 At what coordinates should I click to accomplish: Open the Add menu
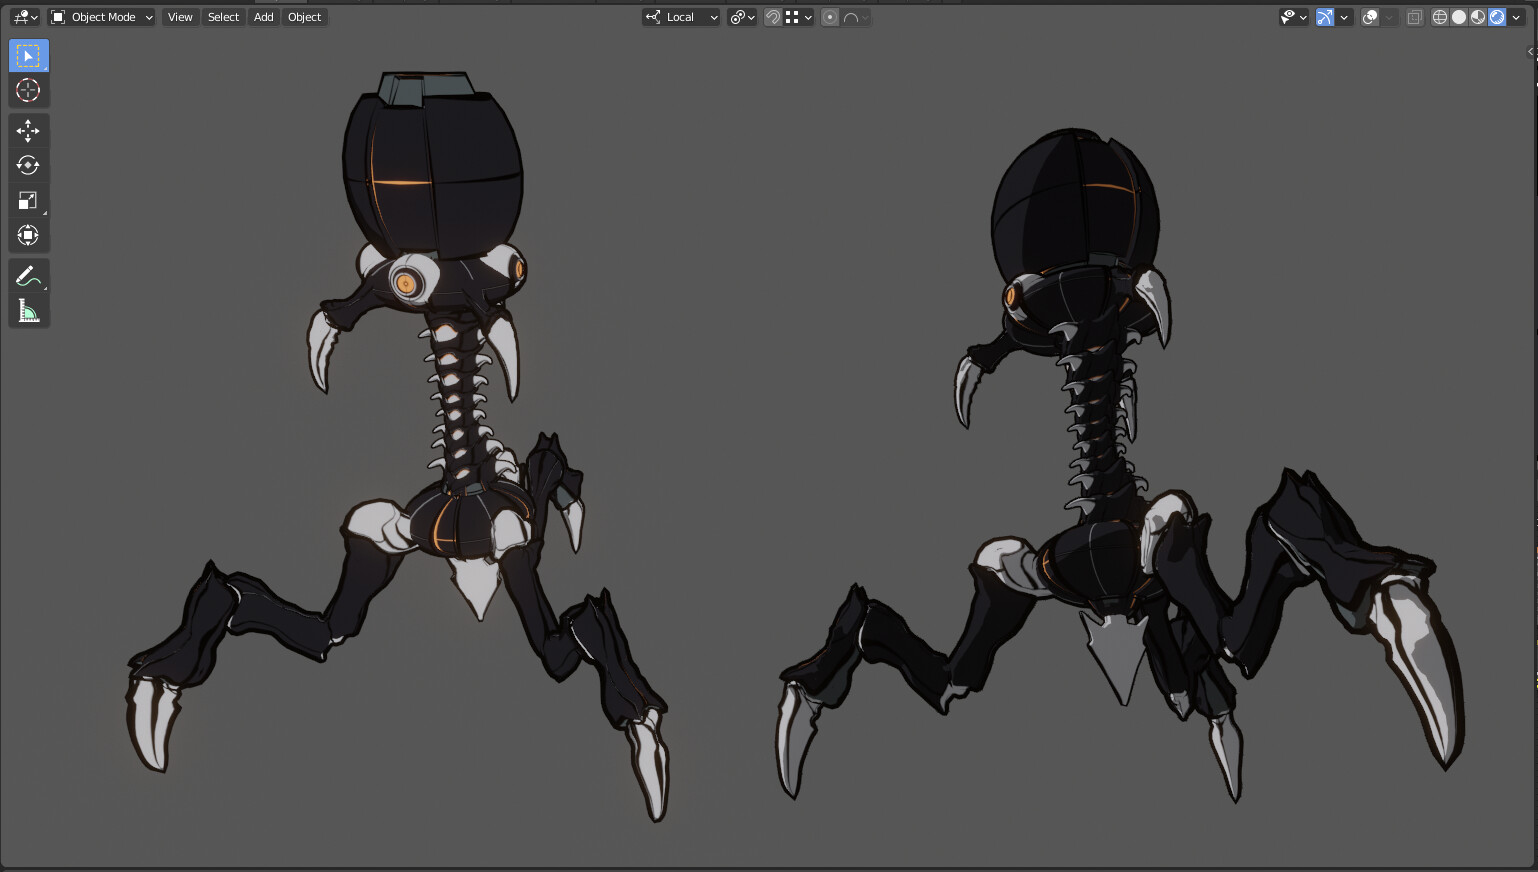[263, 17]
